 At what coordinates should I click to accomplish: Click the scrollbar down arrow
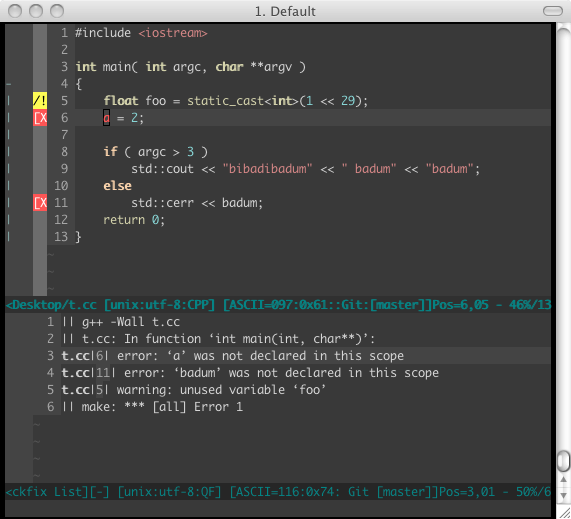[x=563, y=496]
